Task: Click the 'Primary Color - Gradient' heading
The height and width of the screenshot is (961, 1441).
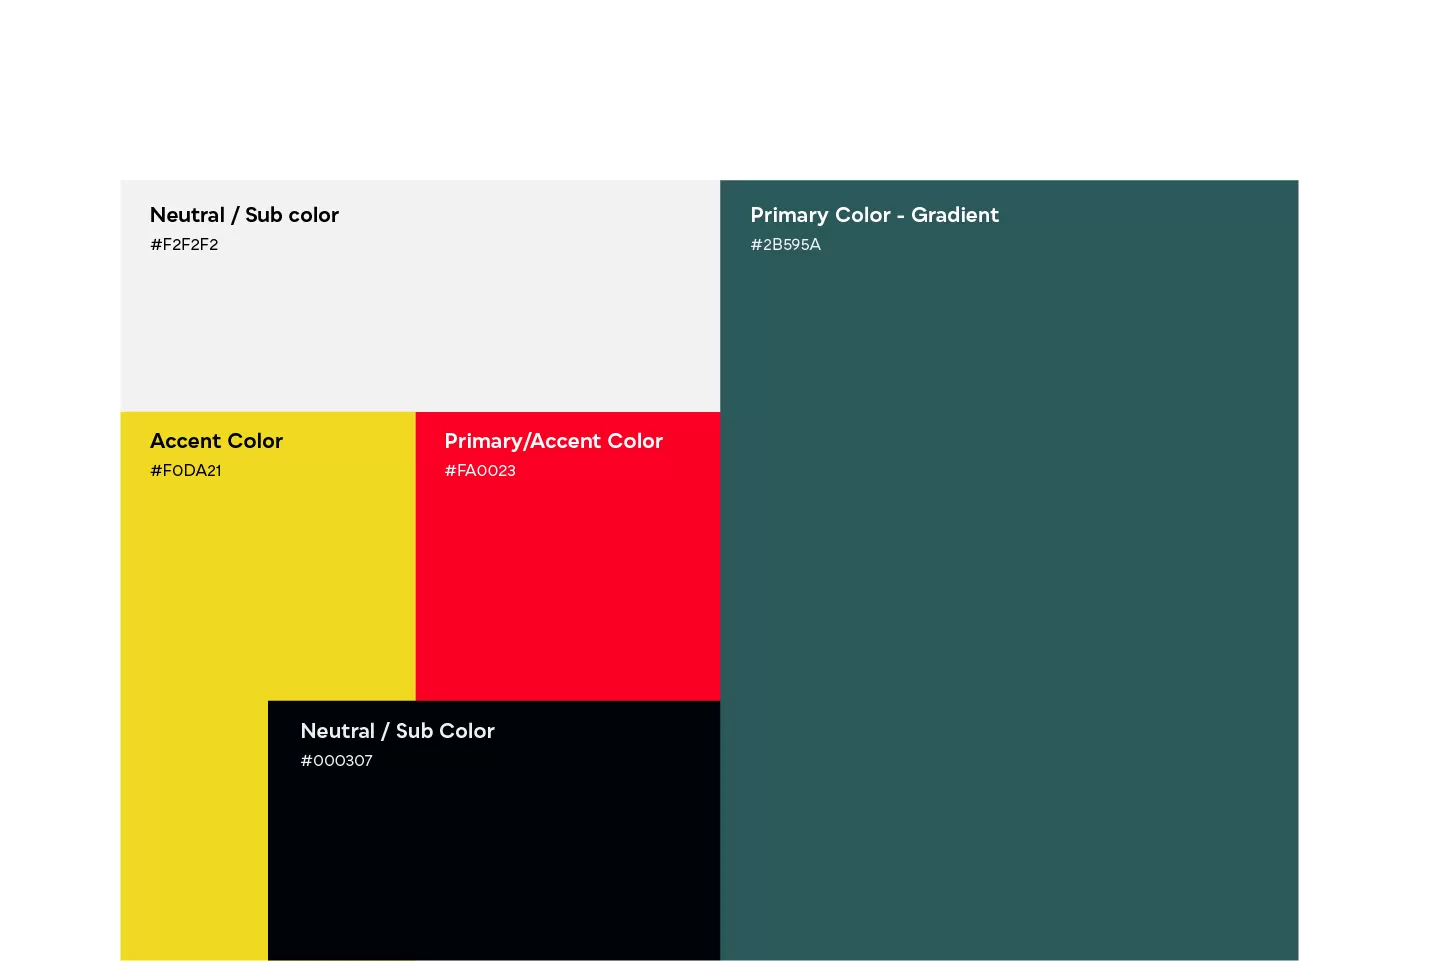Action: click(x=874, y=215)
